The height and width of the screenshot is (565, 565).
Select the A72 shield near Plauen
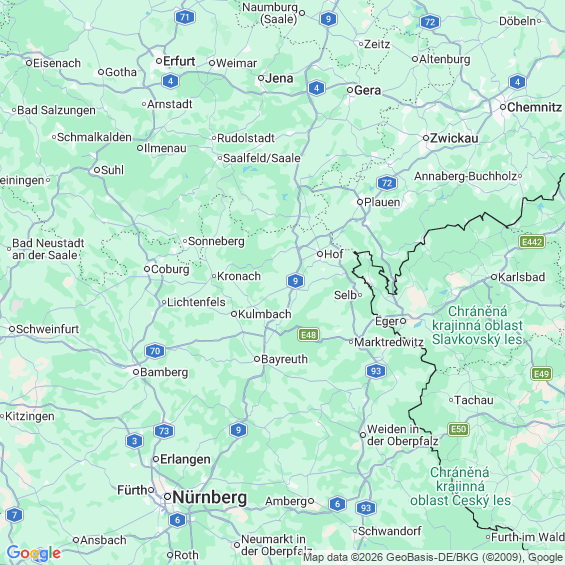click(x=387, y=183)
